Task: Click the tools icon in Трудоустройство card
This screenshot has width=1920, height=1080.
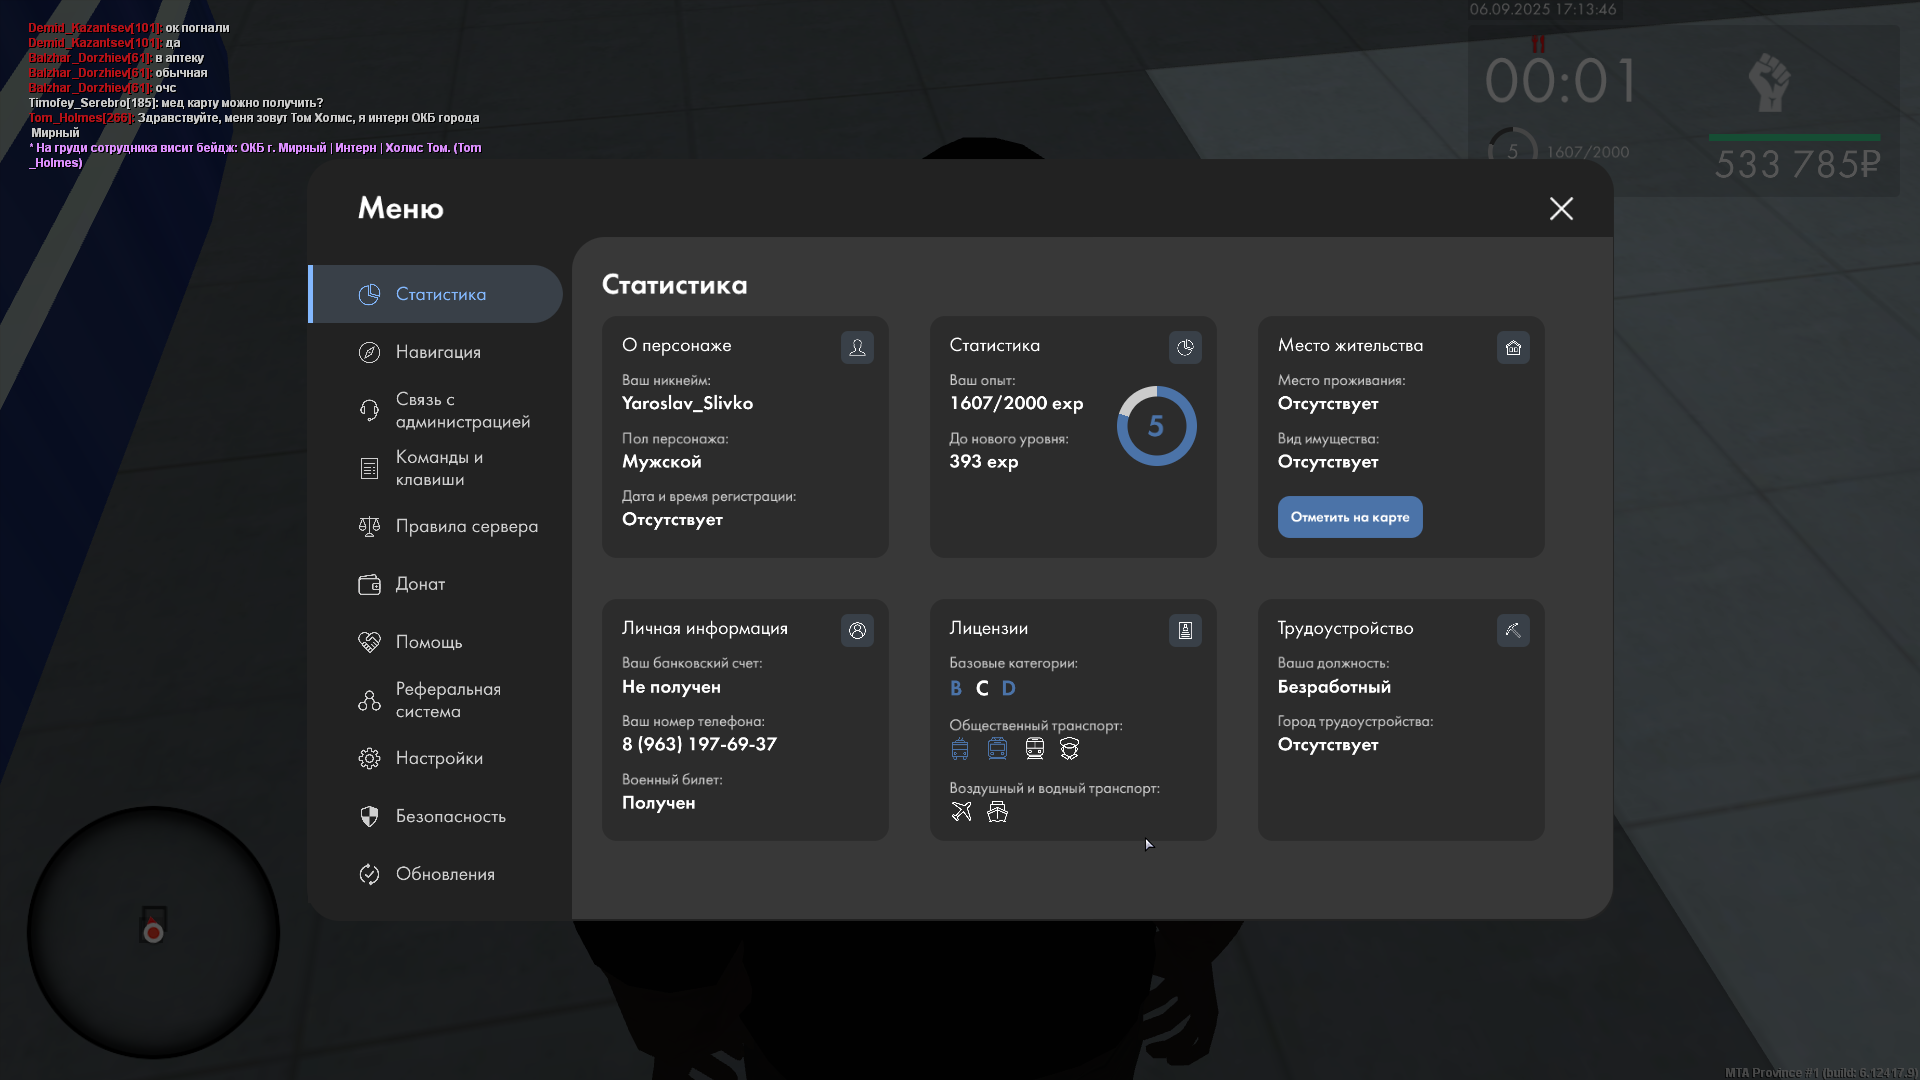Action: point(1513,630)
